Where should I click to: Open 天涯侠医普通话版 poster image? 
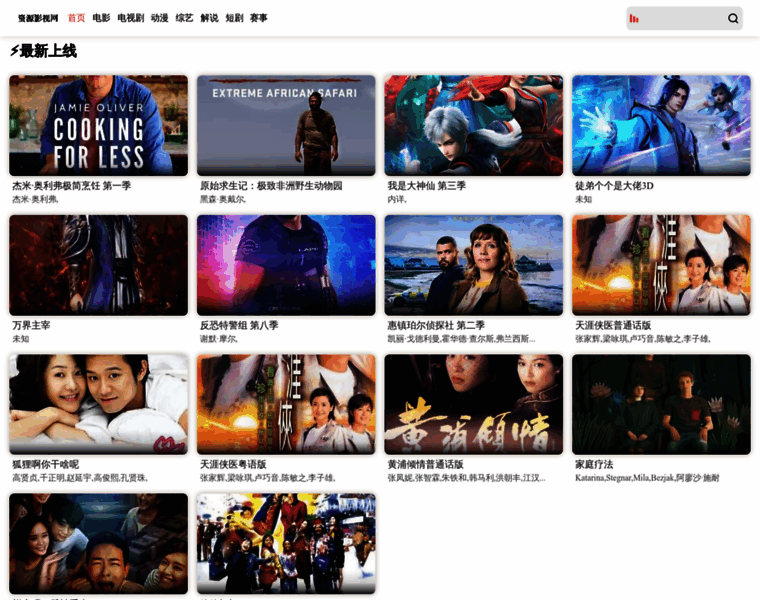[x=661, y=265]
